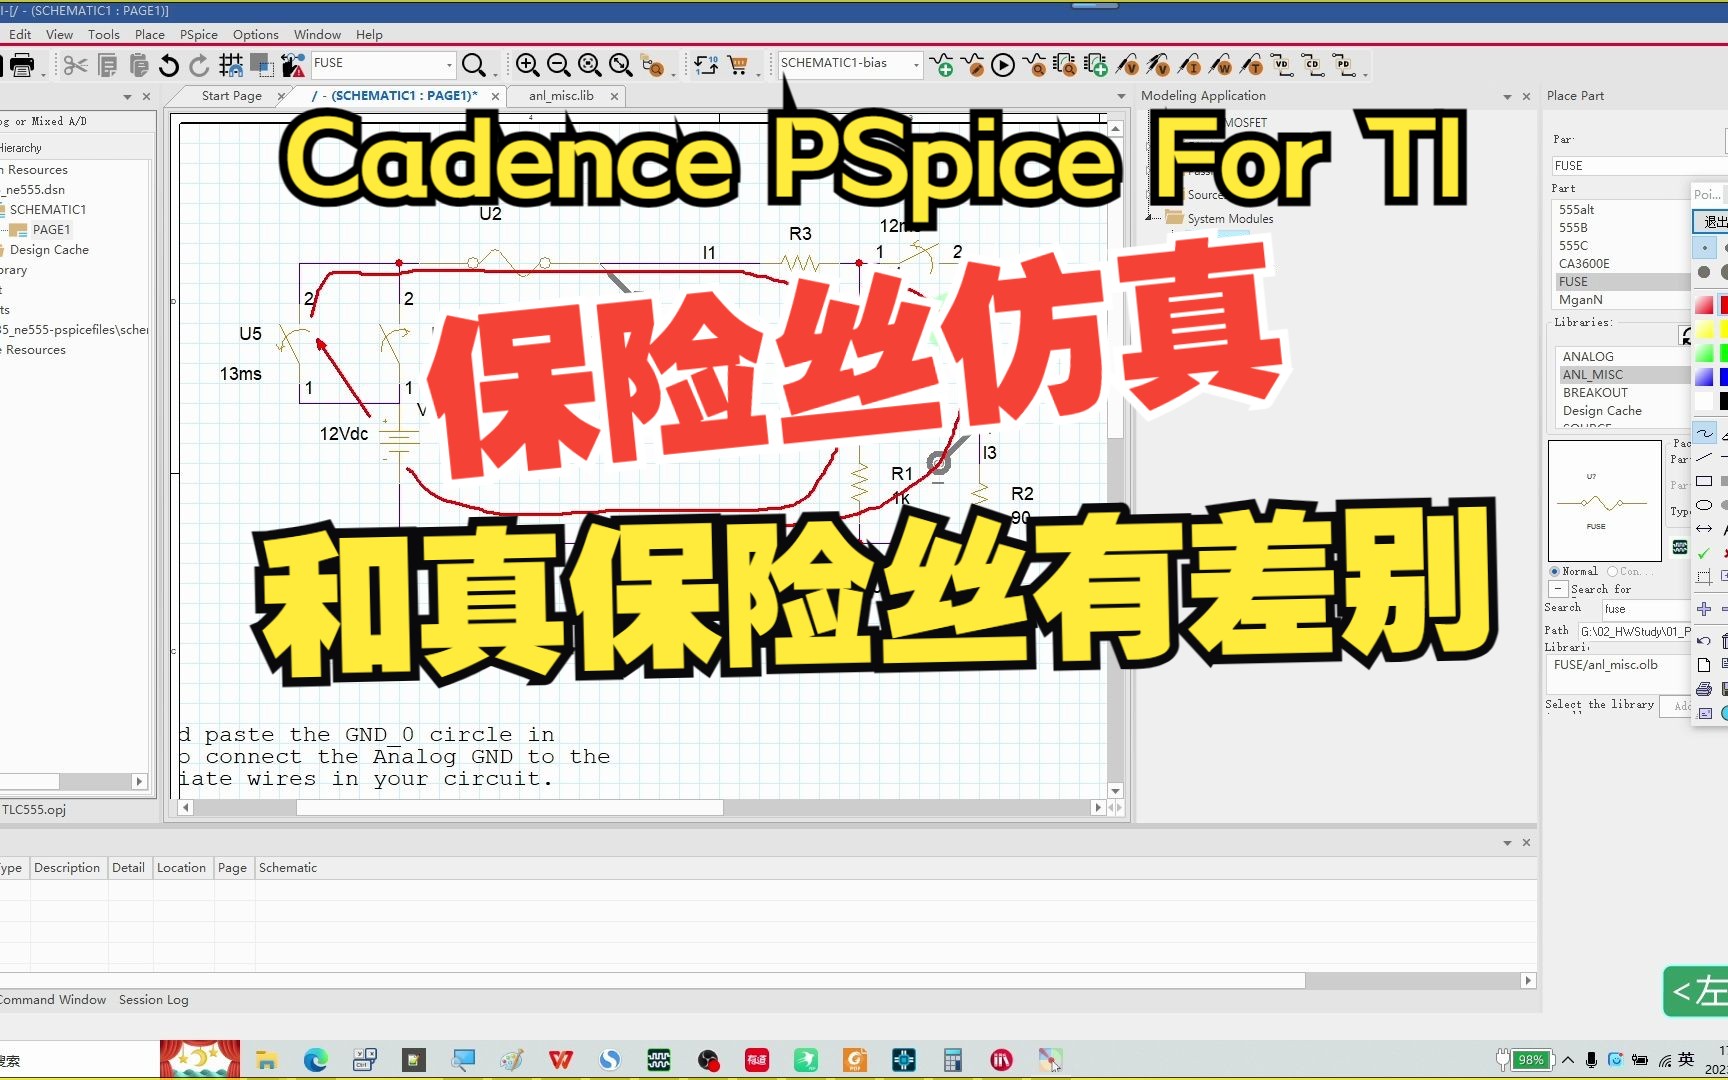Open the Command Window tab
The width and height of the screenshot is (1728, 1080).
coord(53,999)
